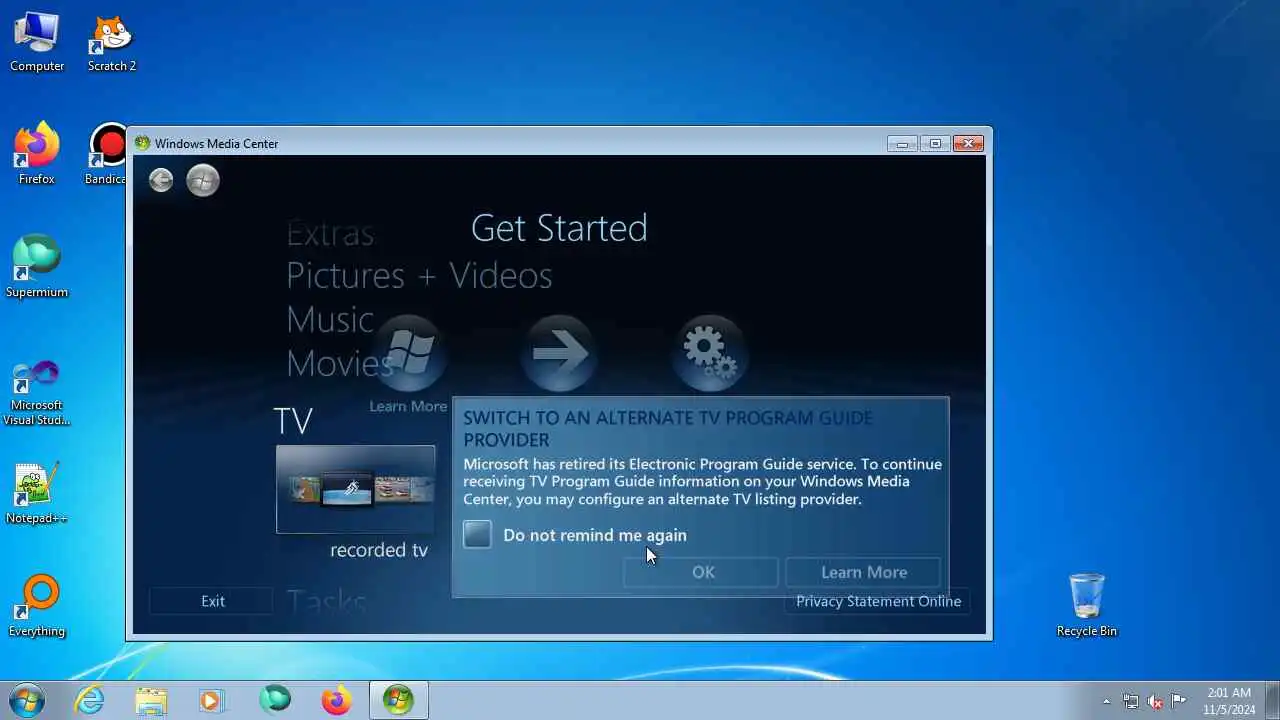
Task: Select Movies in the Media Center menu
Action: click(x=340, y=363)
